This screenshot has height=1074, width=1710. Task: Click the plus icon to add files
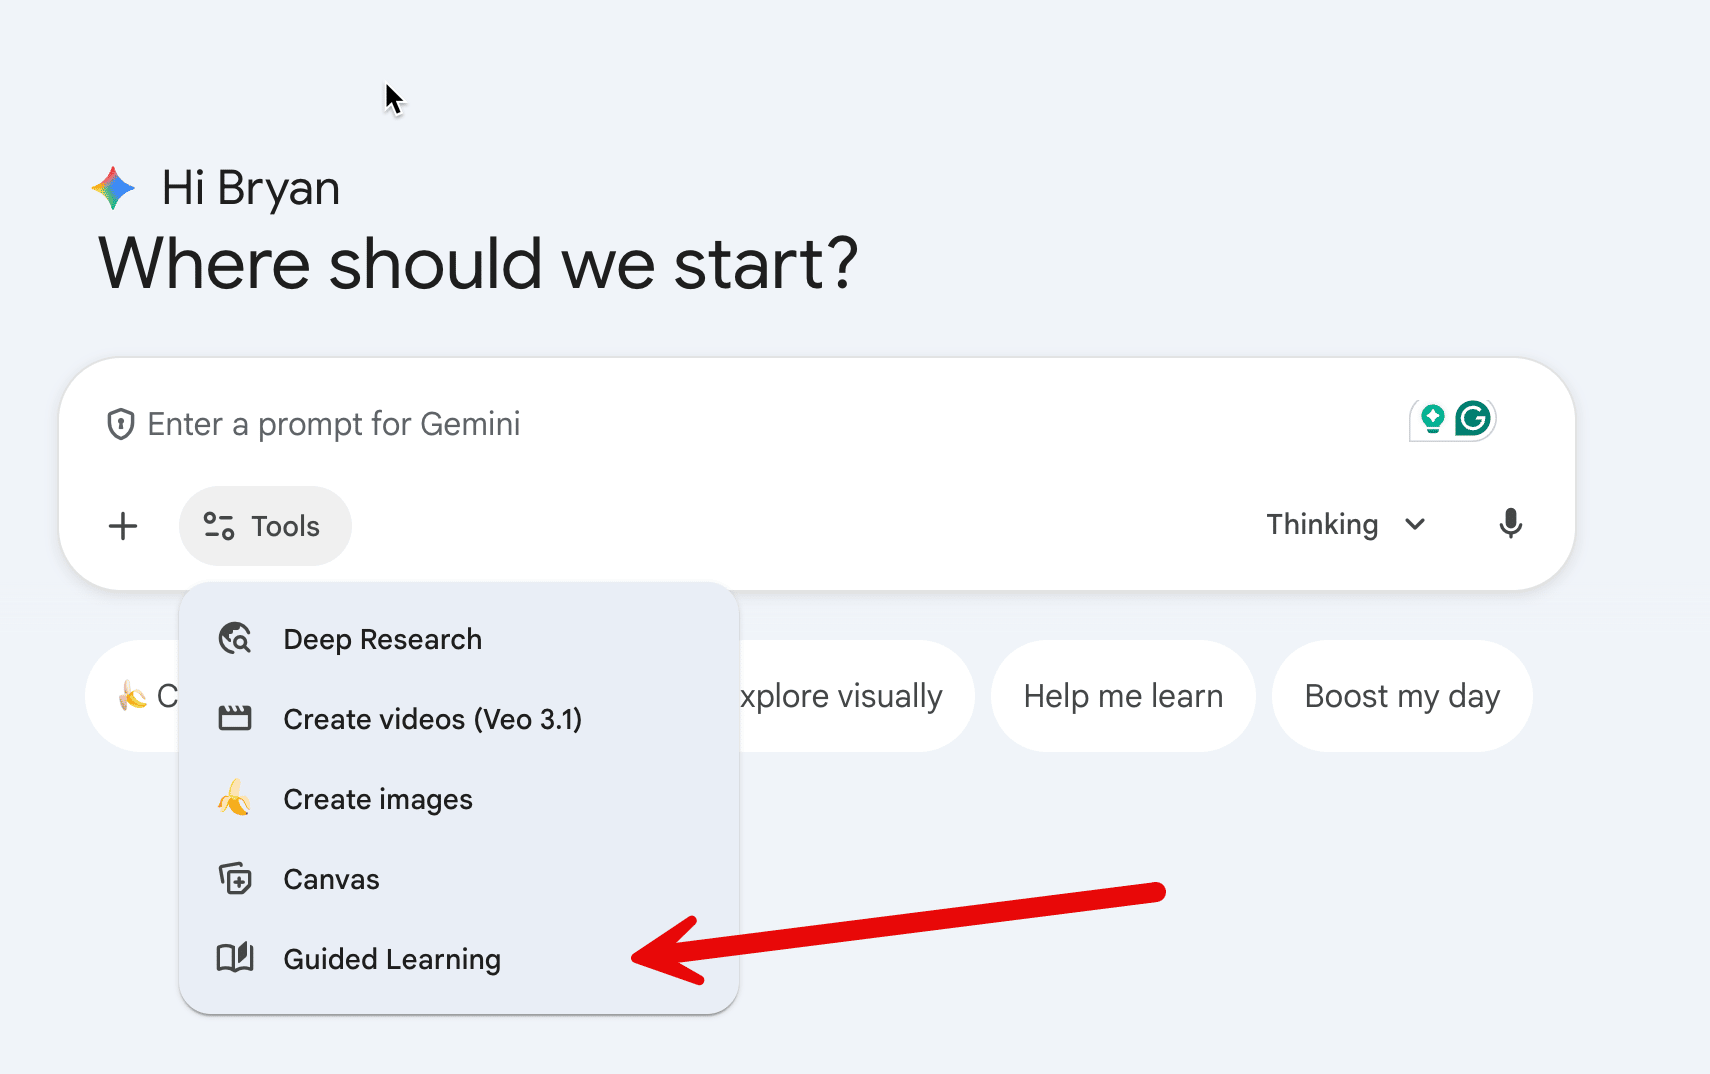pos(123,526)
